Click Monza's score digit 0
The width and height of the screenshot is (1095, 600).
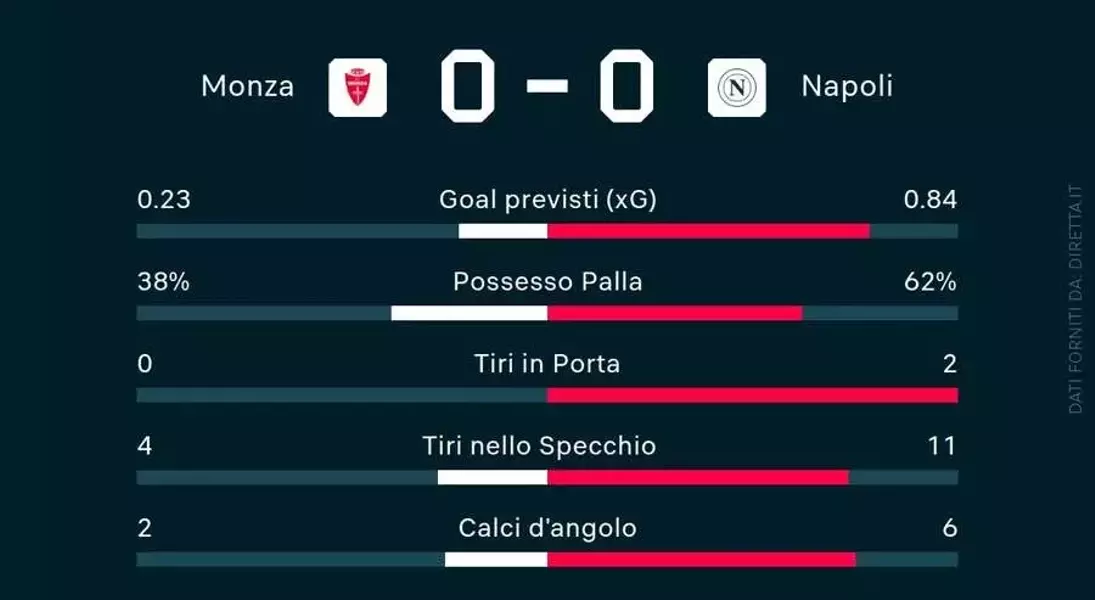[468, 86]
